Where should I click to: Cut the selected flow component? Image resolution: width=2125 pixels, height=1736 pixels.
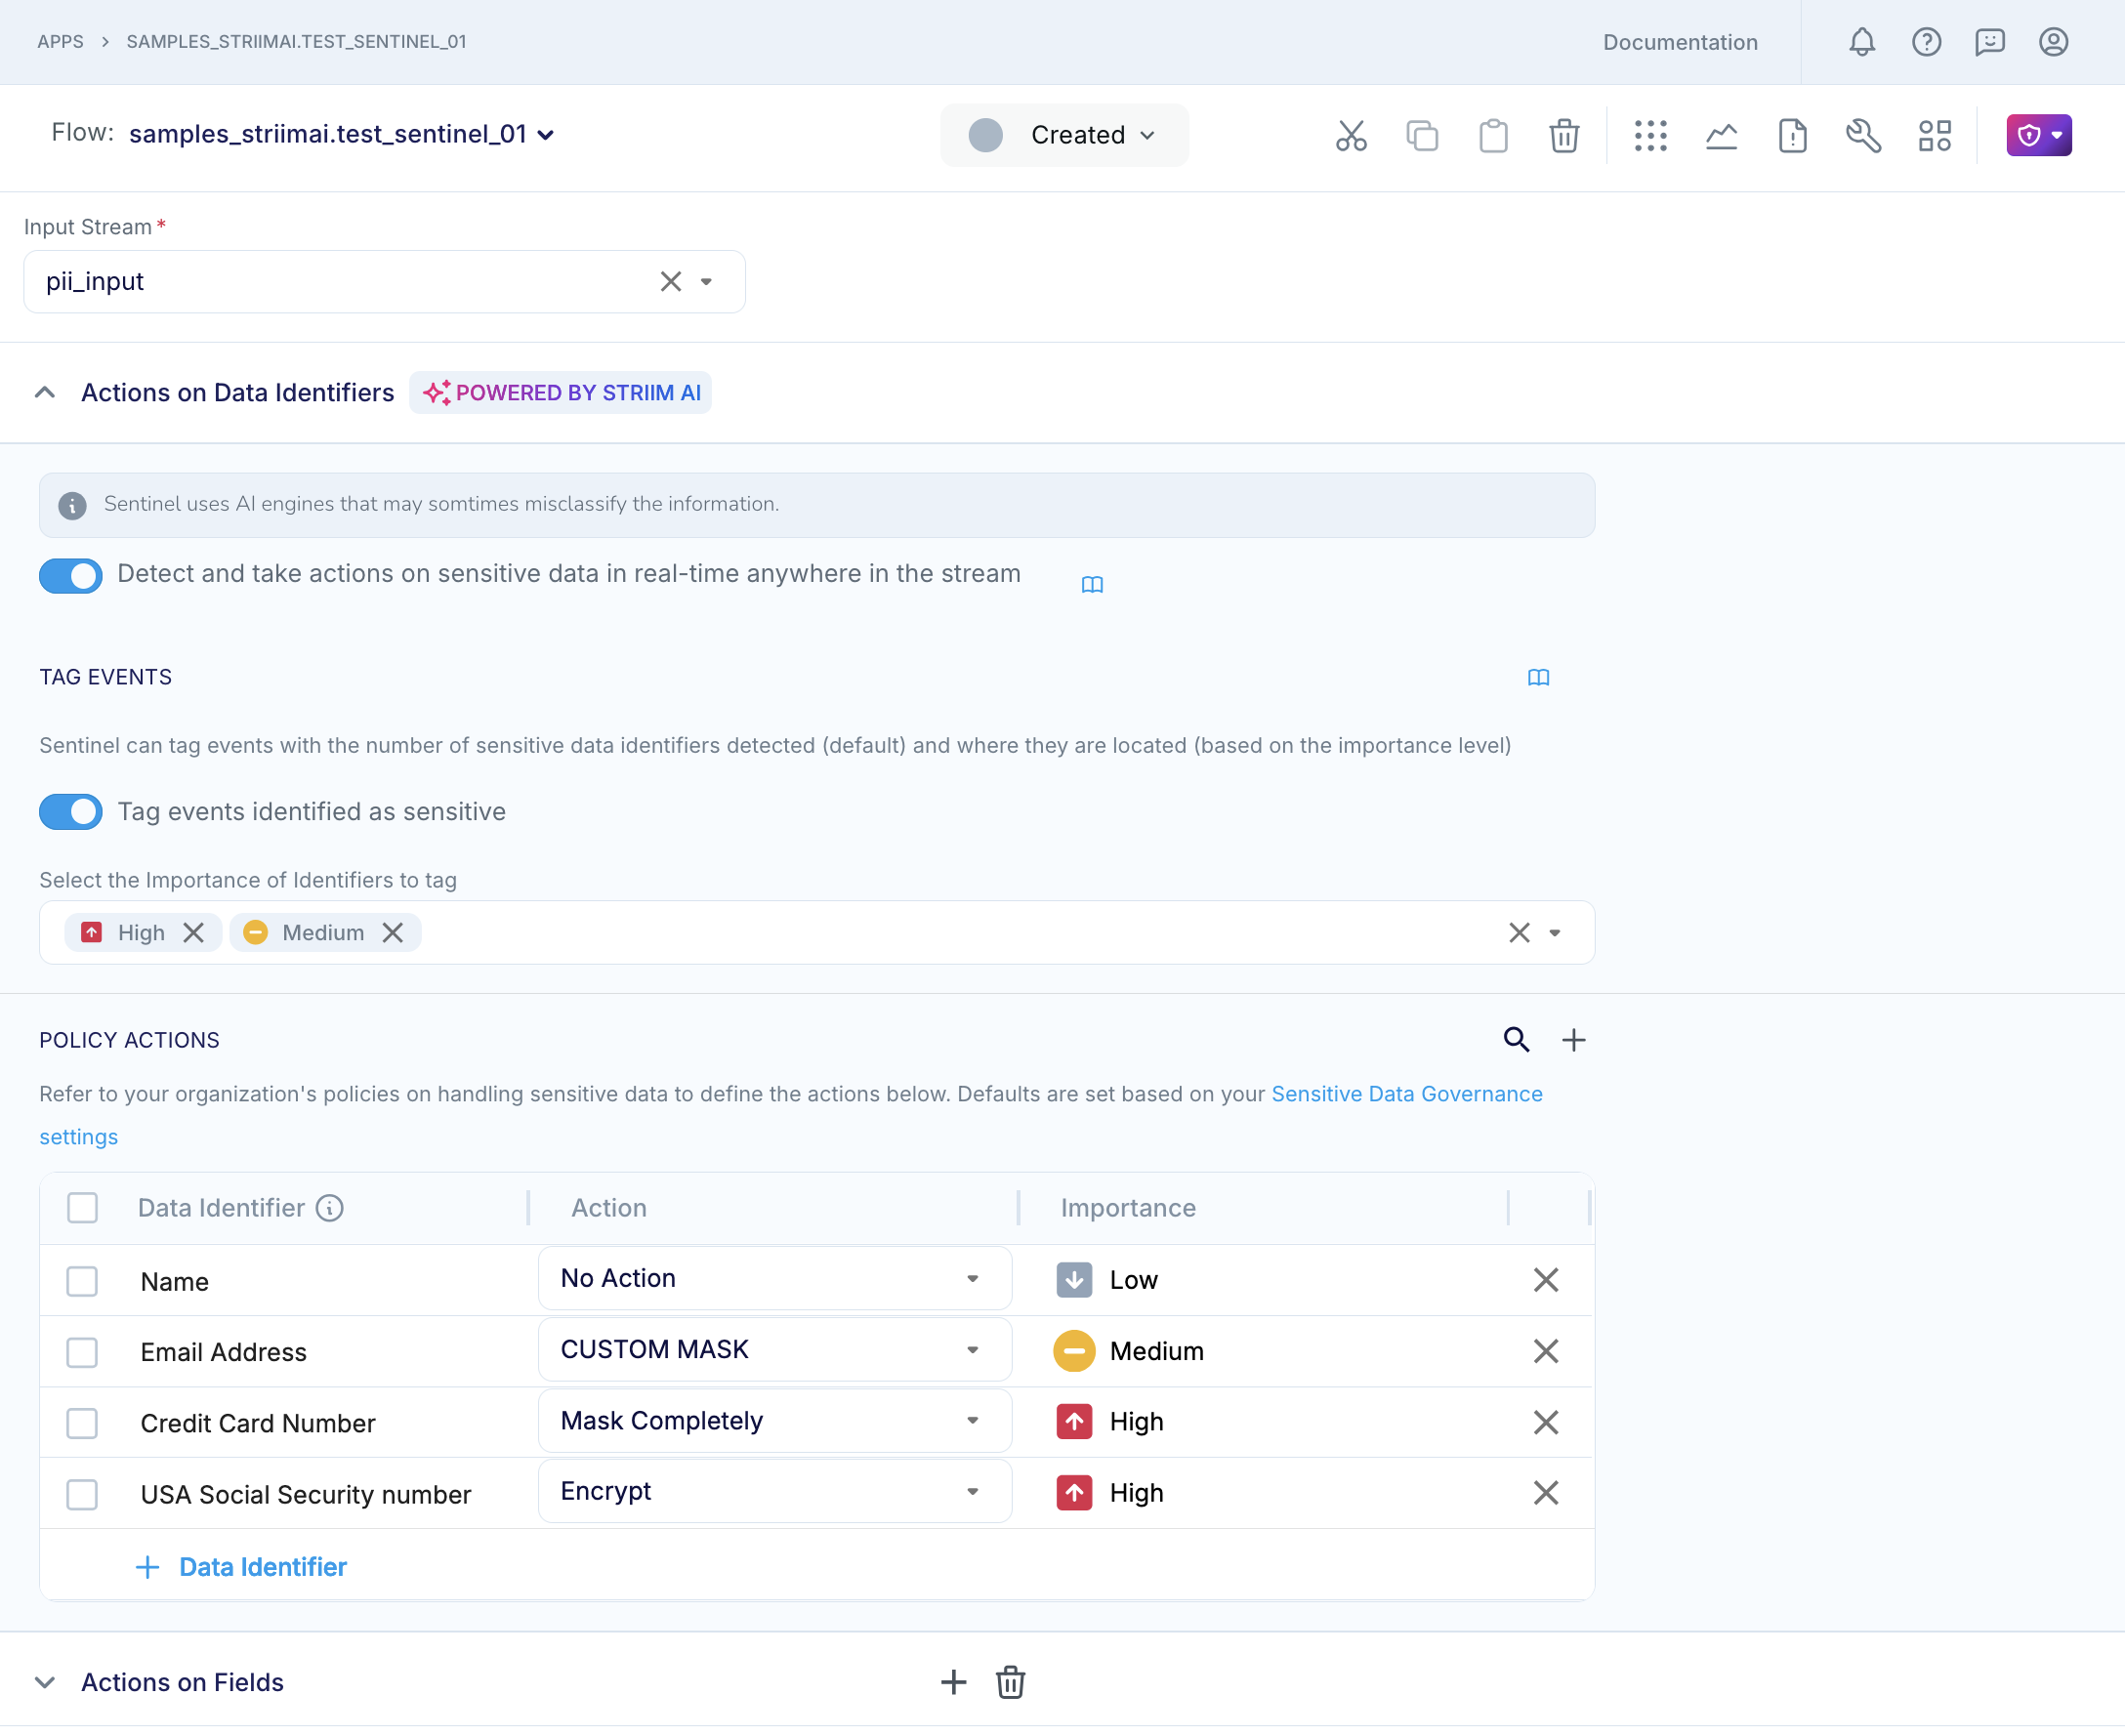[x=1351, y=136]
